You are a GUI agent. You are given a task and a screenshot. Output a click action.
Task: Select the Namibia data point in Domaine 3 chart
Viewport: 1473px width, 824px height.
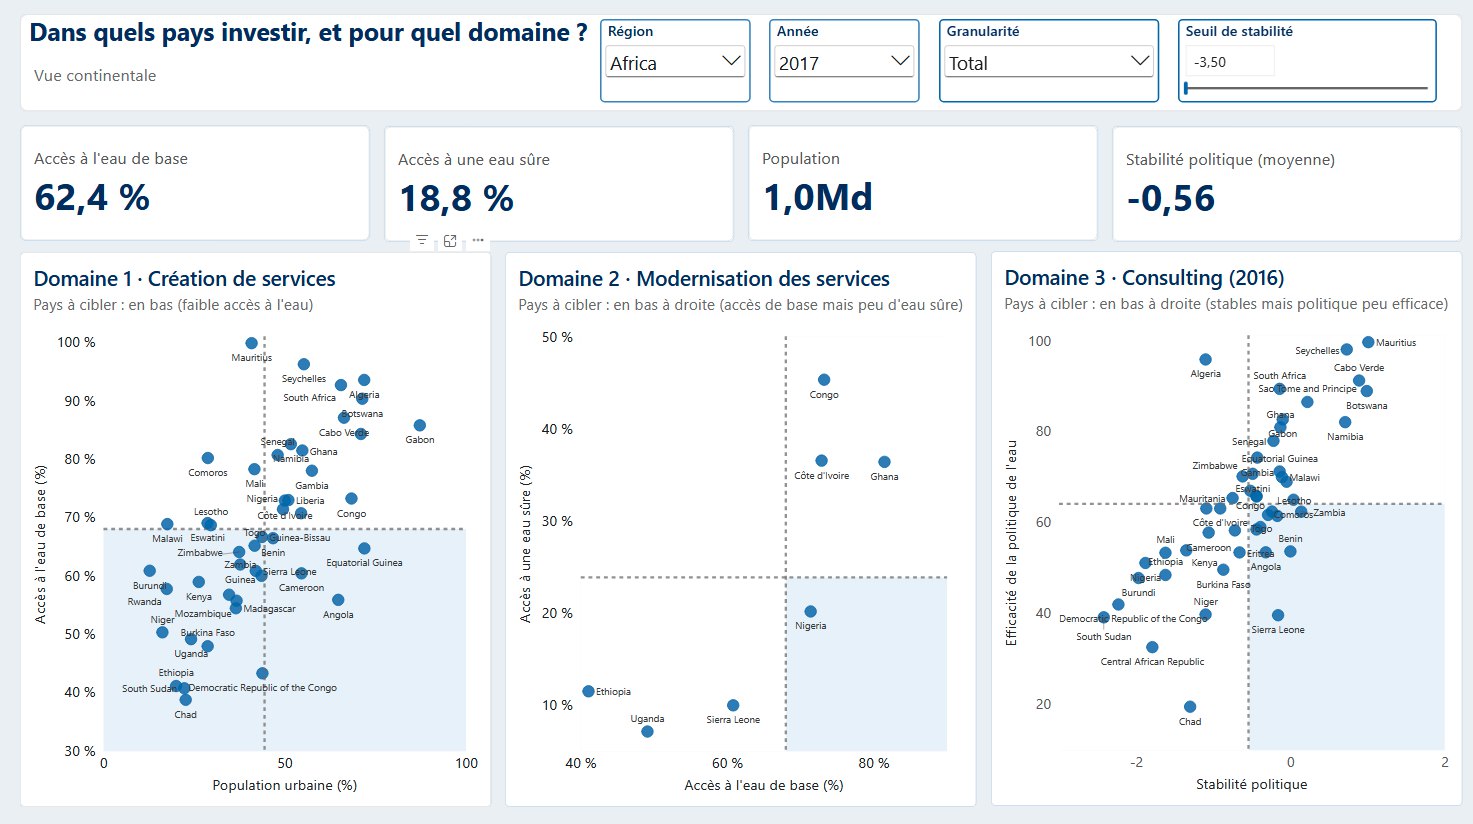point(1345,422)
